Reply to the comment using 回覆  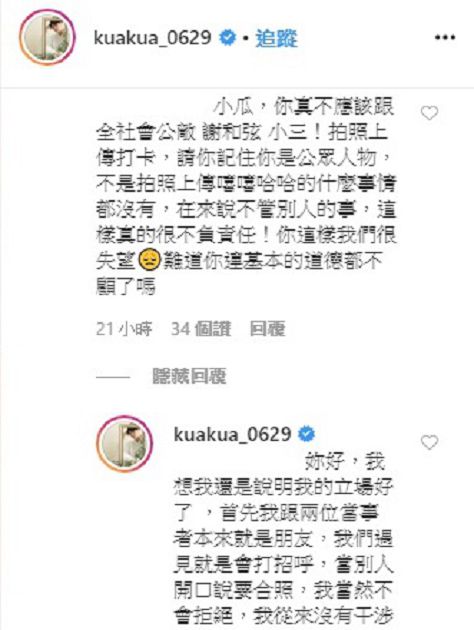268,329
